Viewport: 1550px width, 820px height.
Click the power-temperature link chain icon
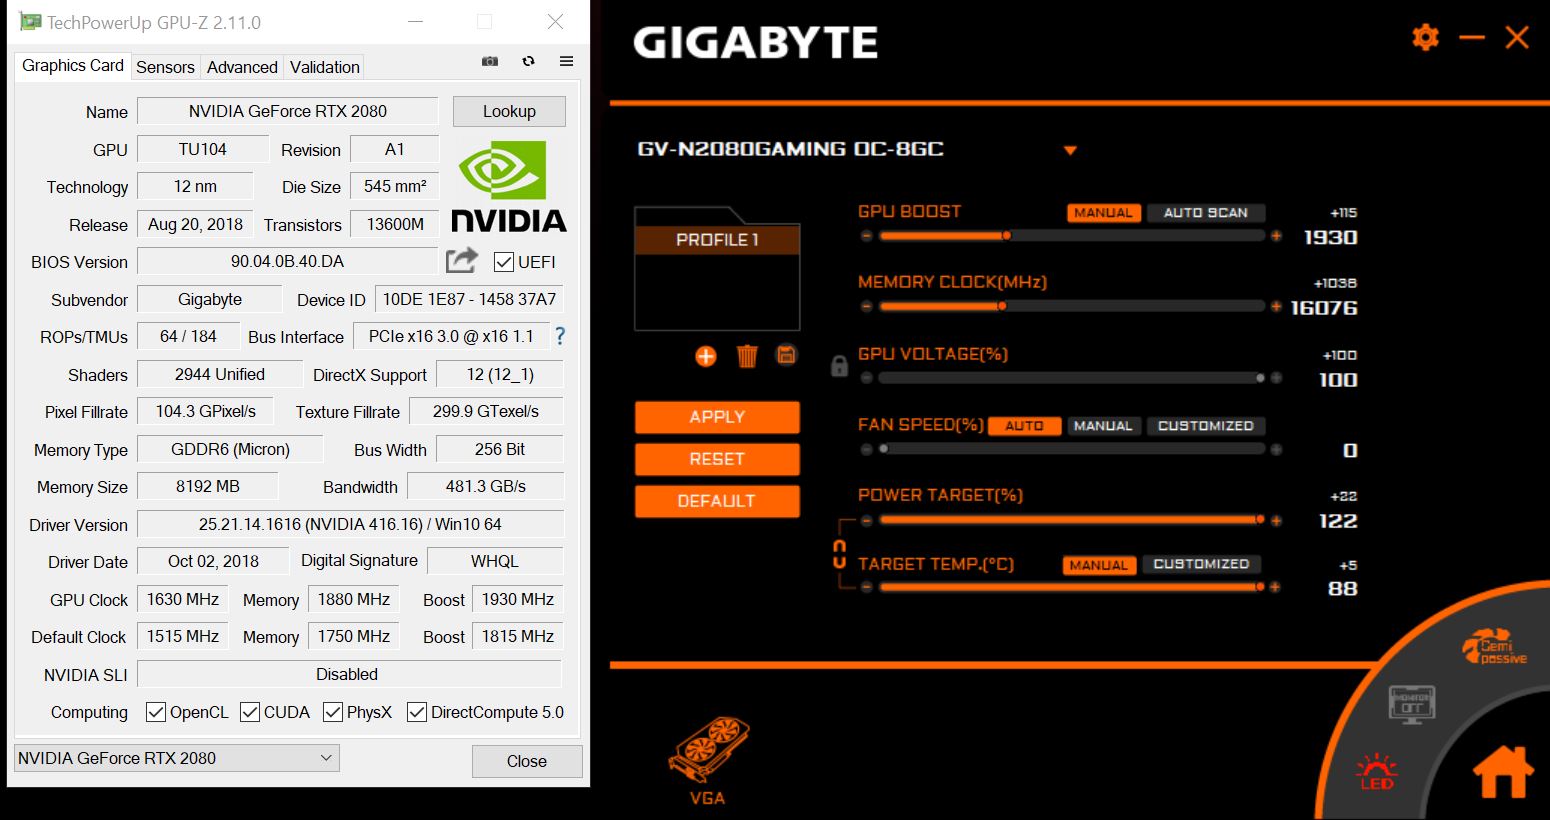pos(840,554)
